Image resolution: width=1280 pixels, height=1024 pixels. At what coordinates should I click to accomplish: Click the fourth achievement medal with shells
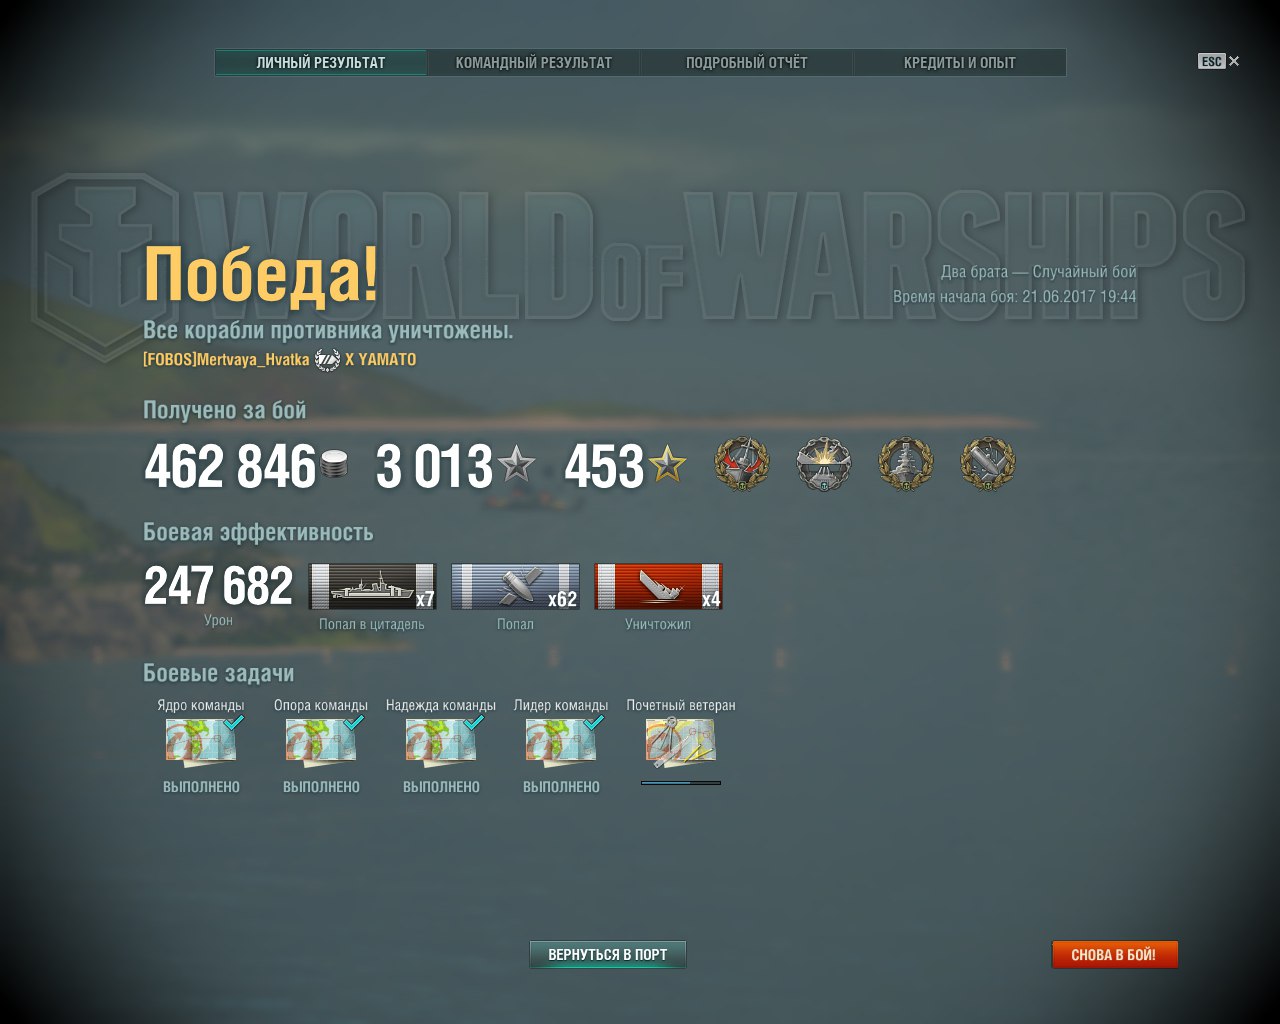coord(988,464)
